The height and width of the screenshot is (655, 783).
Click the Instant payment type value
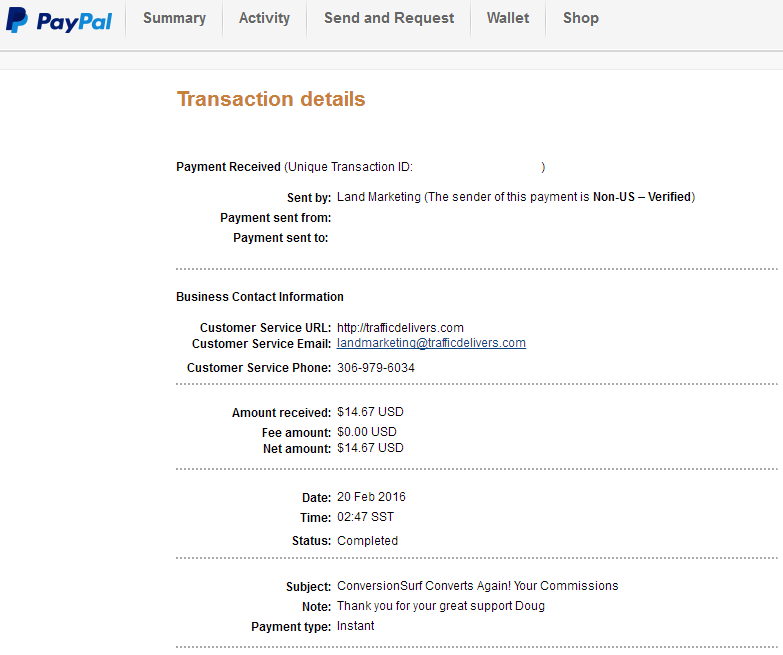click(x=356, y=626)
